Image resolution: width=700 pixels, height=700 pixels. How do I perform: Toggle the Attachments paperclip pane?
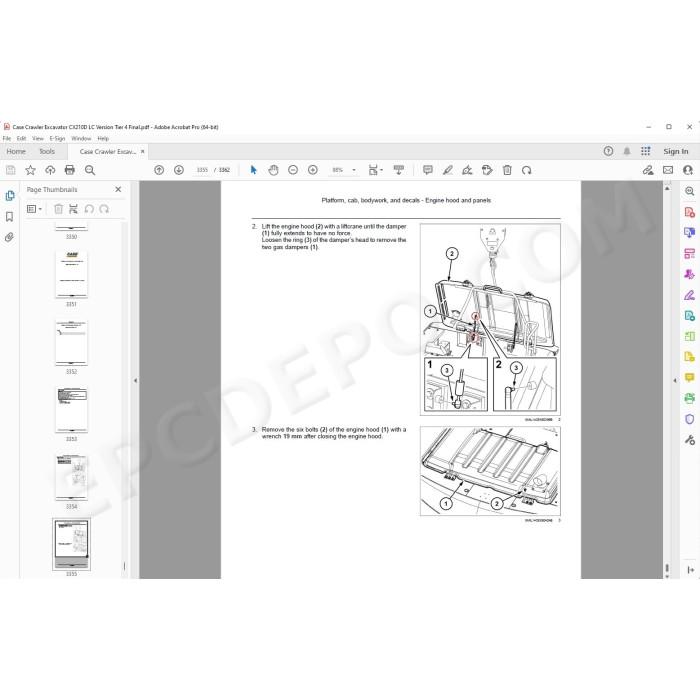9,237
